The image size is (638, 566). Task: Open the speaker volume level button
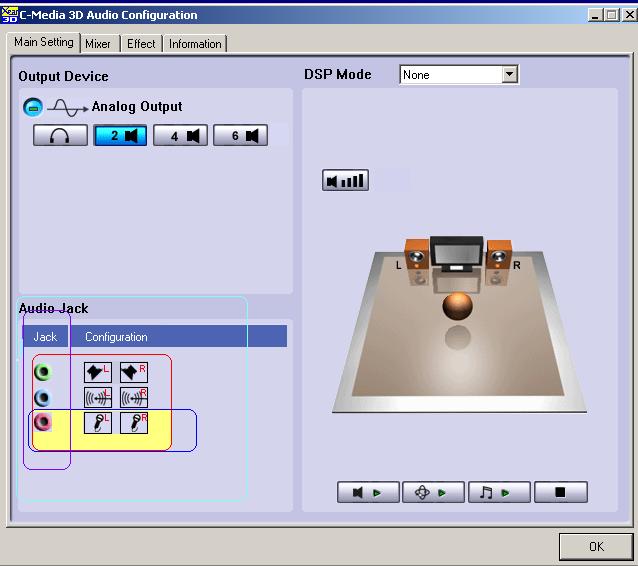coord(345,180)
